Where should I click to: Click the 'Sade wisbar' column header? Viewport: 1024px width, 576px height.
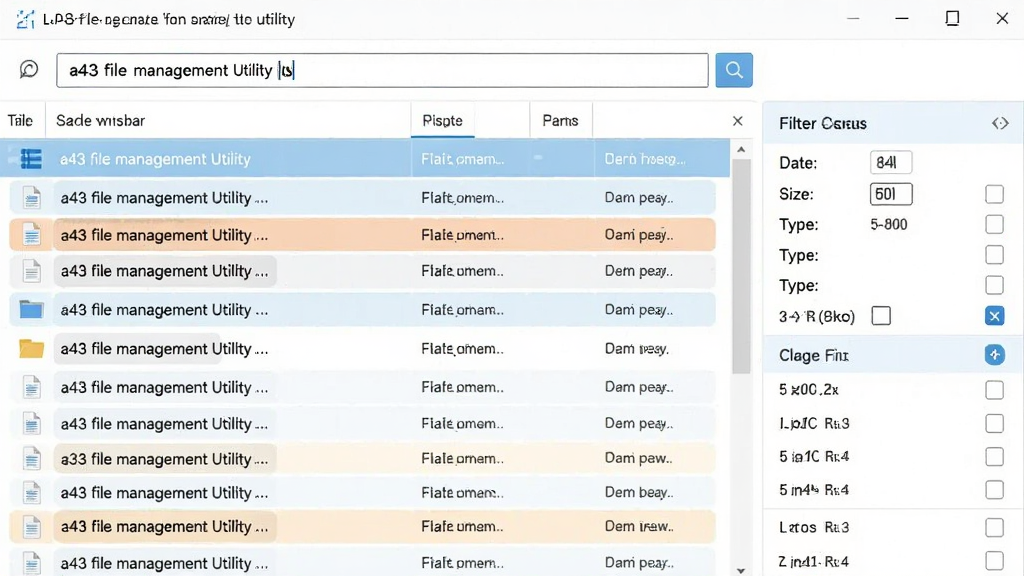point(101,121)
